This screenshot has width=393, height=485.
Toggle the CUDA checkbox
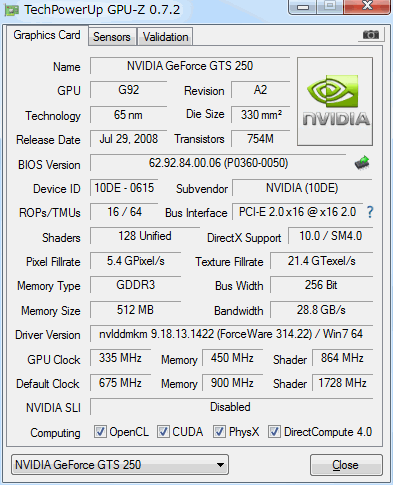(163, 432)
